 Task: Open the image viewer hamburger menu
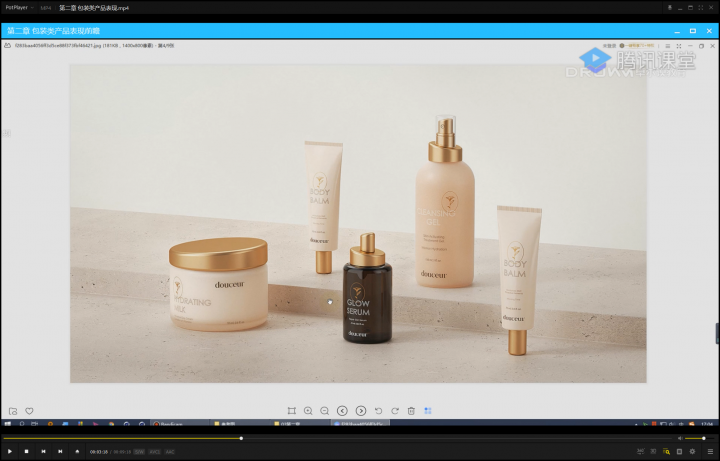tap(668, 46)
